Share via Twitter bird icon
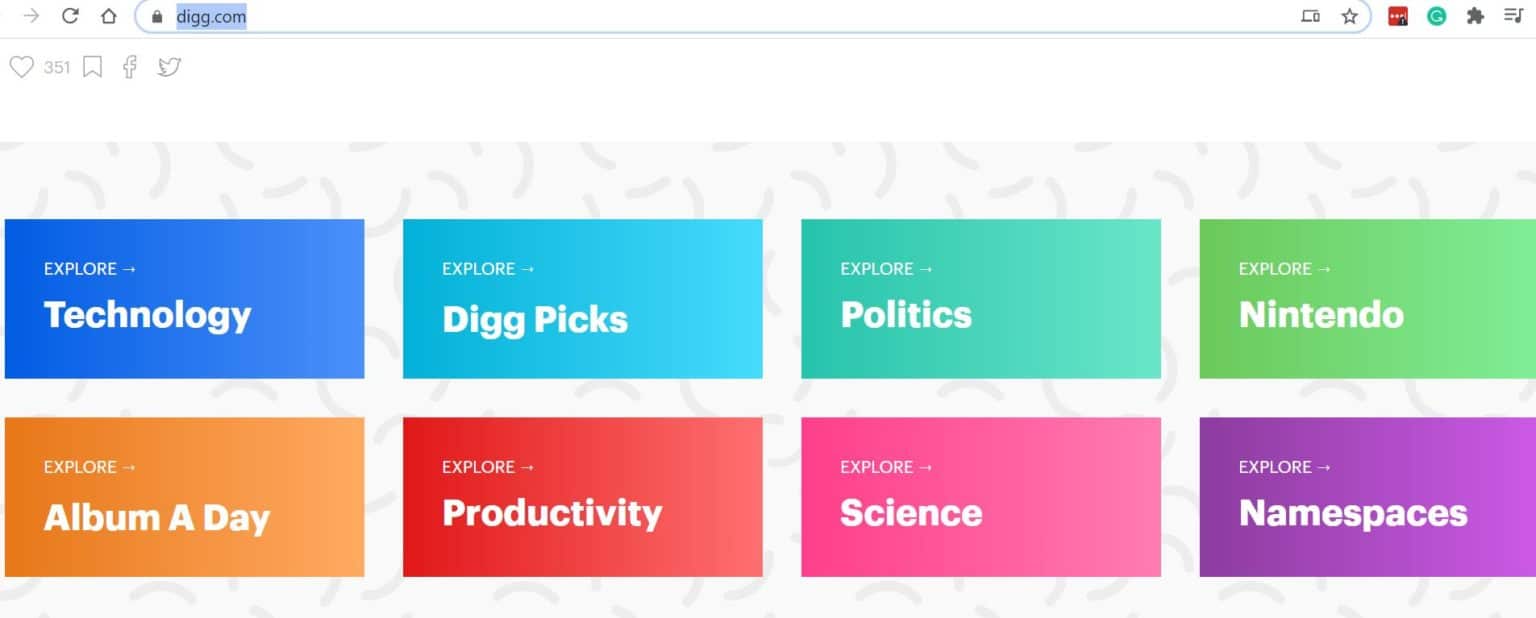Viewport: 1536px width, 618px height. [170, 67]
